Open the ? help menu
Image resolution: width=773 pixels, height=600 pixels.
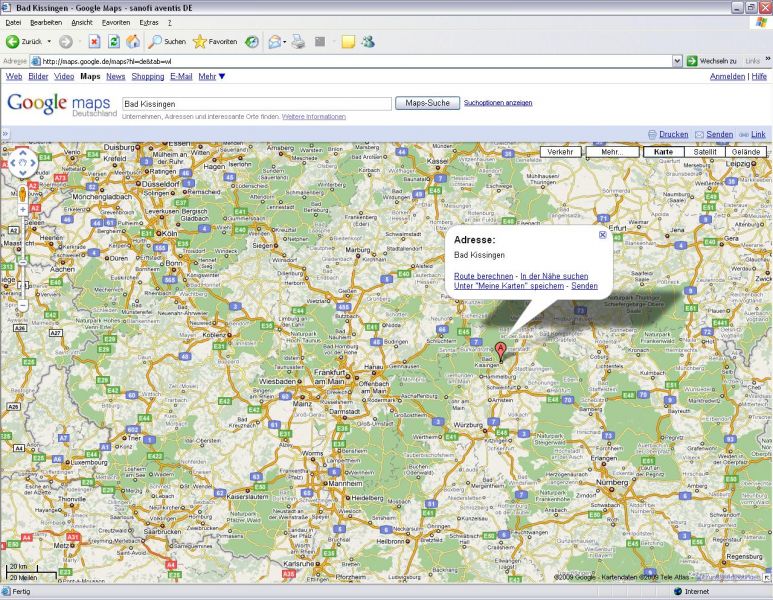[170, 23]
